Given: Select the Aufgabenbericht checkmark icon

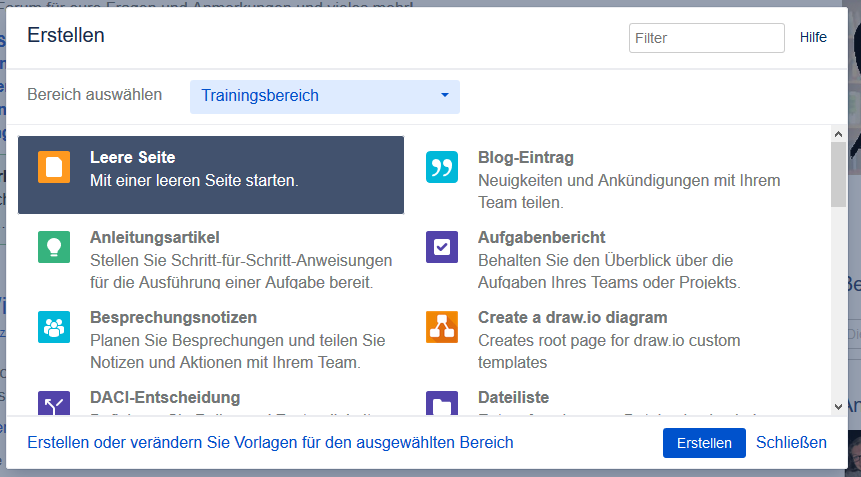Looking at the screenshot, I should pyautogui.click(x=442, y=247).
